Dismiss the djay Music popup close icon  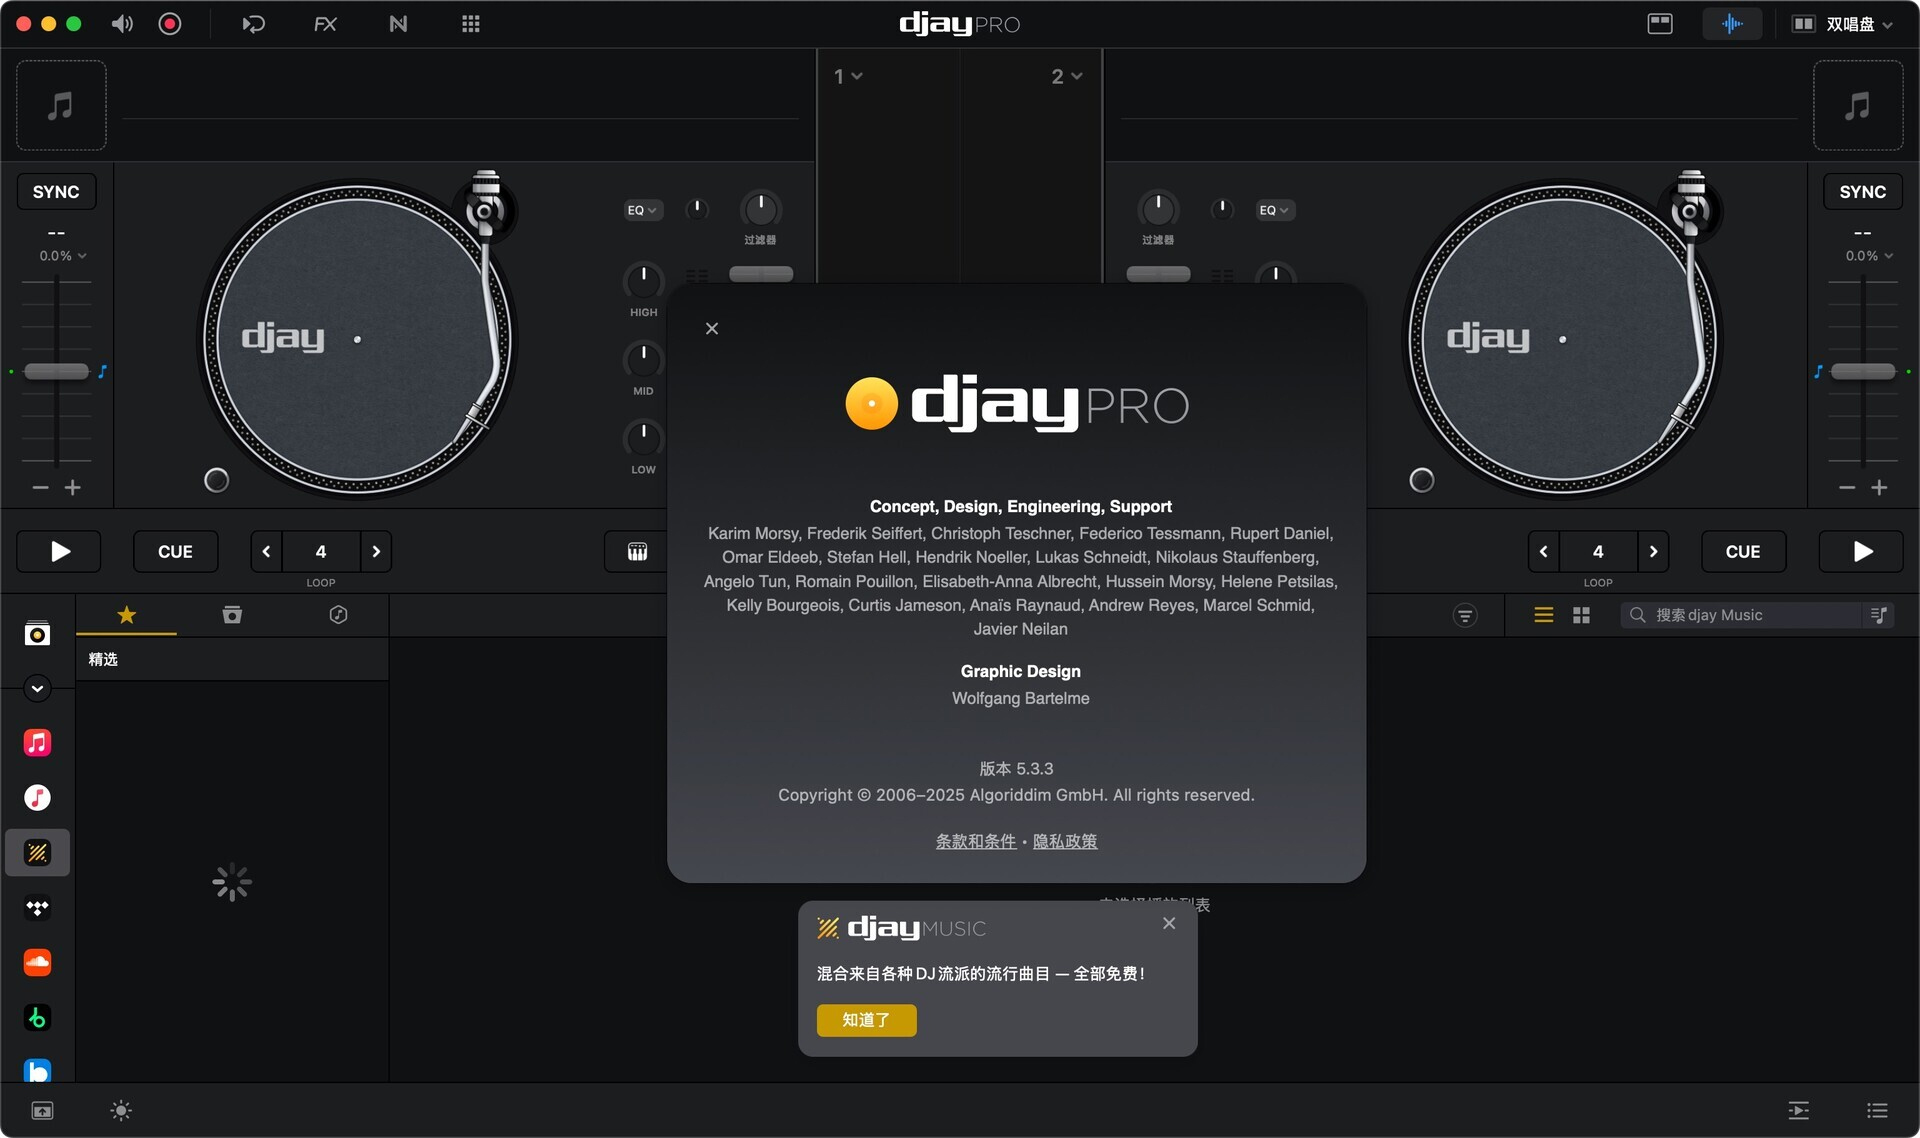(1169, 923)
